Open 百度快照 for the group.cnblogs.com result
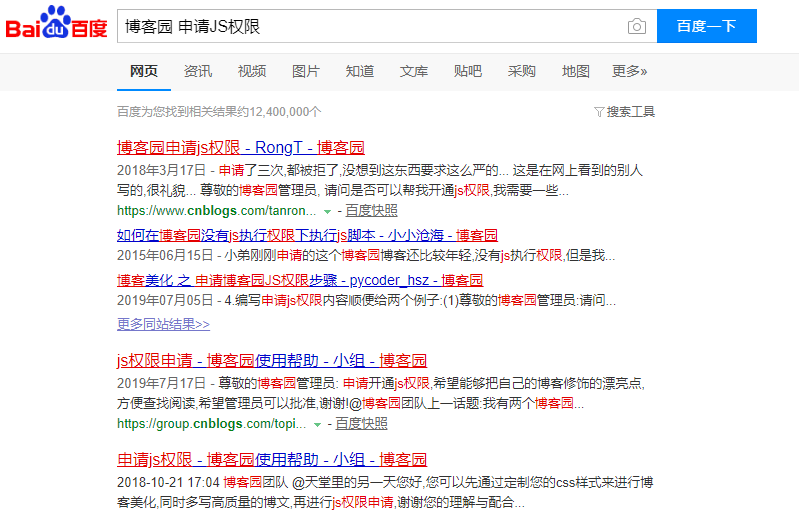This screenshot has height=510, width=799. (x=361, y=424)
